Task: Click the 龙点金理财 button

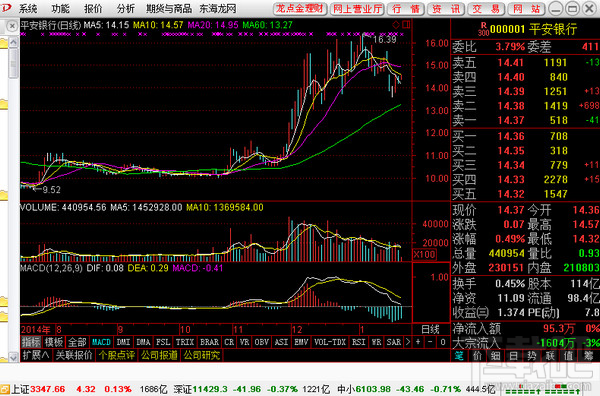Action: click(x=300, y=9)
